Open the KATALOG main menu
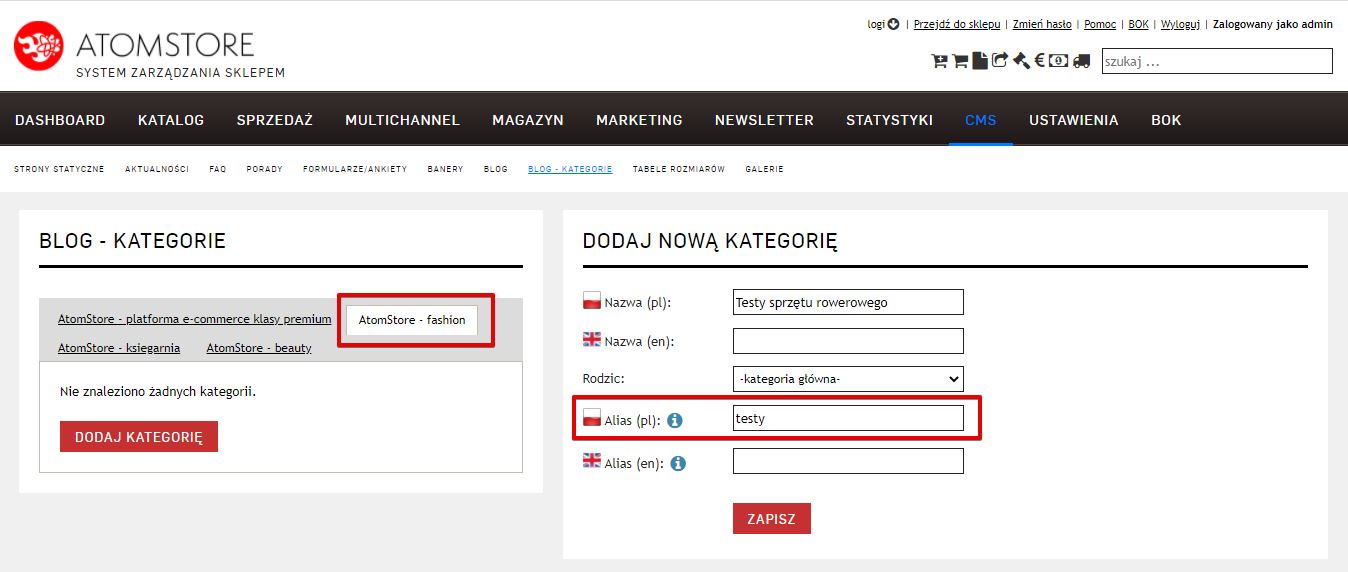The width and height of the screenshot is (1348, 572). click(x=171, y=120)
